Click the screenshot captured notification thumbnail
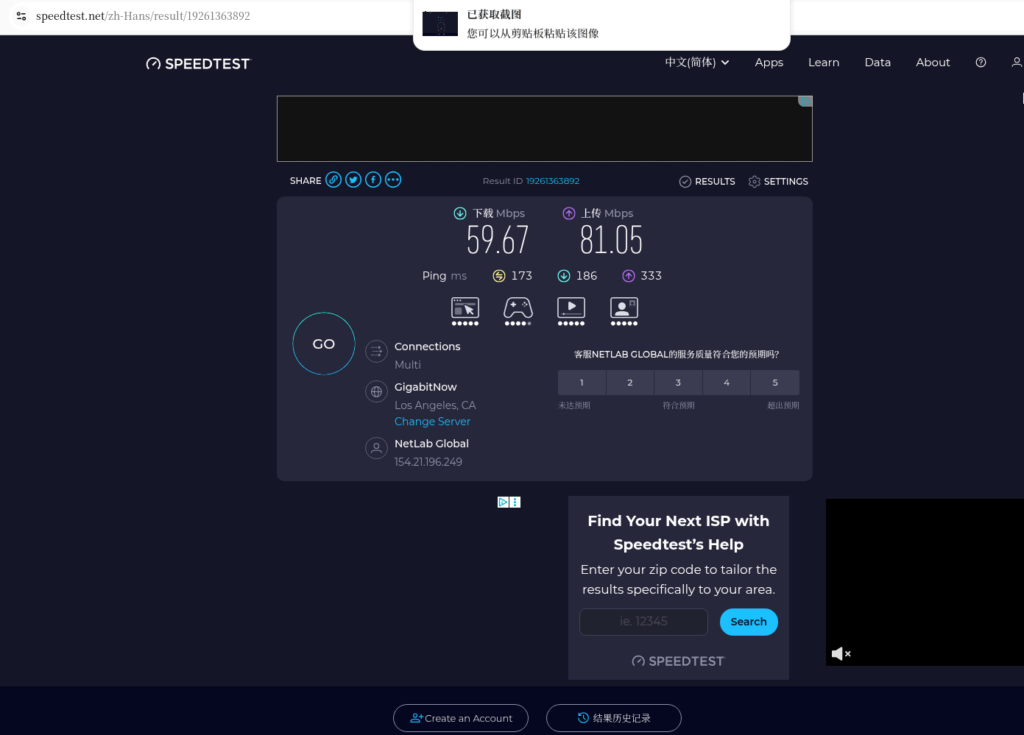 (440, 24)
